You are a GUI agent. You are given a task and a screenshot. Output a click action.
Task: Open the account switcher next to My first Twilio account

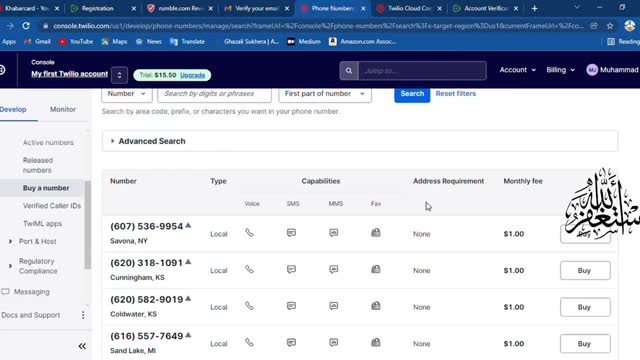pos(119,75)
